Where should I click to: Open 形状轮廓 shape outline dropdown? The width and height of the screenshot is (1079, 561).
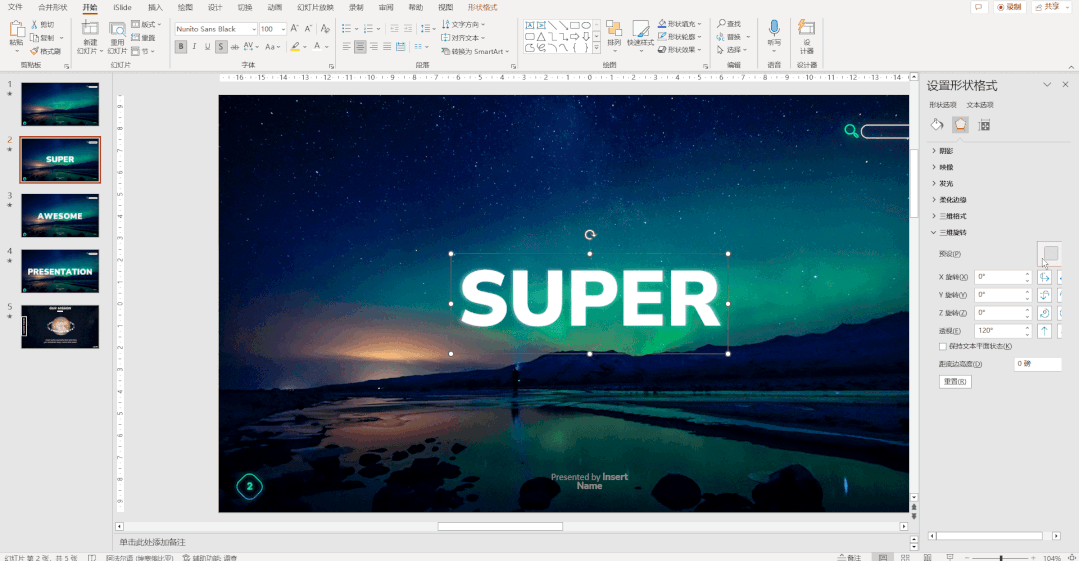pos(680,36)
